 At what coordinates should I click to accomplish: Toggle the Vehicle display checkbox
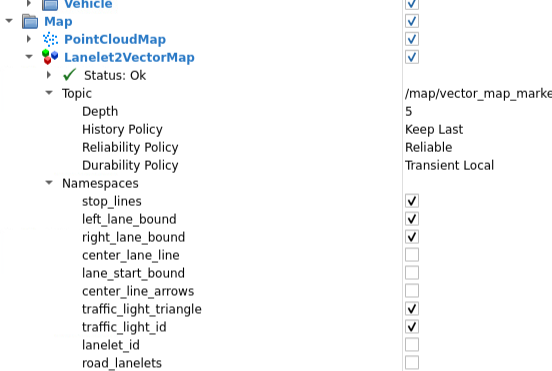(x=412, y=4)
